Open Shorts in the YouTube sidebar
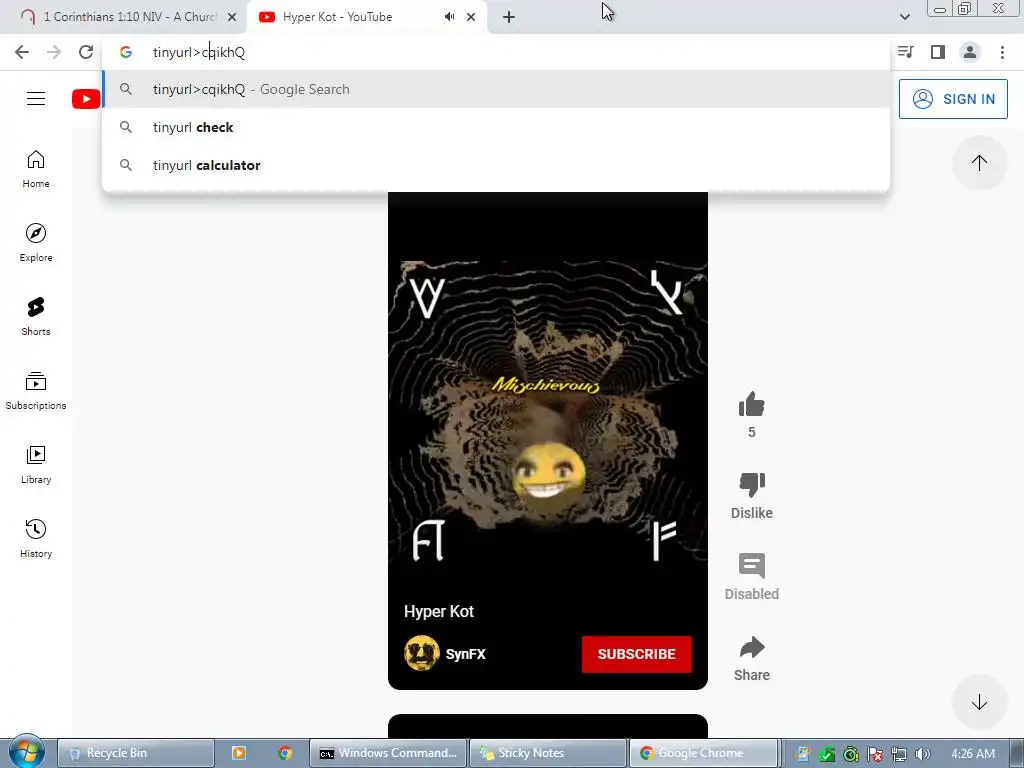The width and height of the screenshot is (1024, 768). click(x=36, y=317)
